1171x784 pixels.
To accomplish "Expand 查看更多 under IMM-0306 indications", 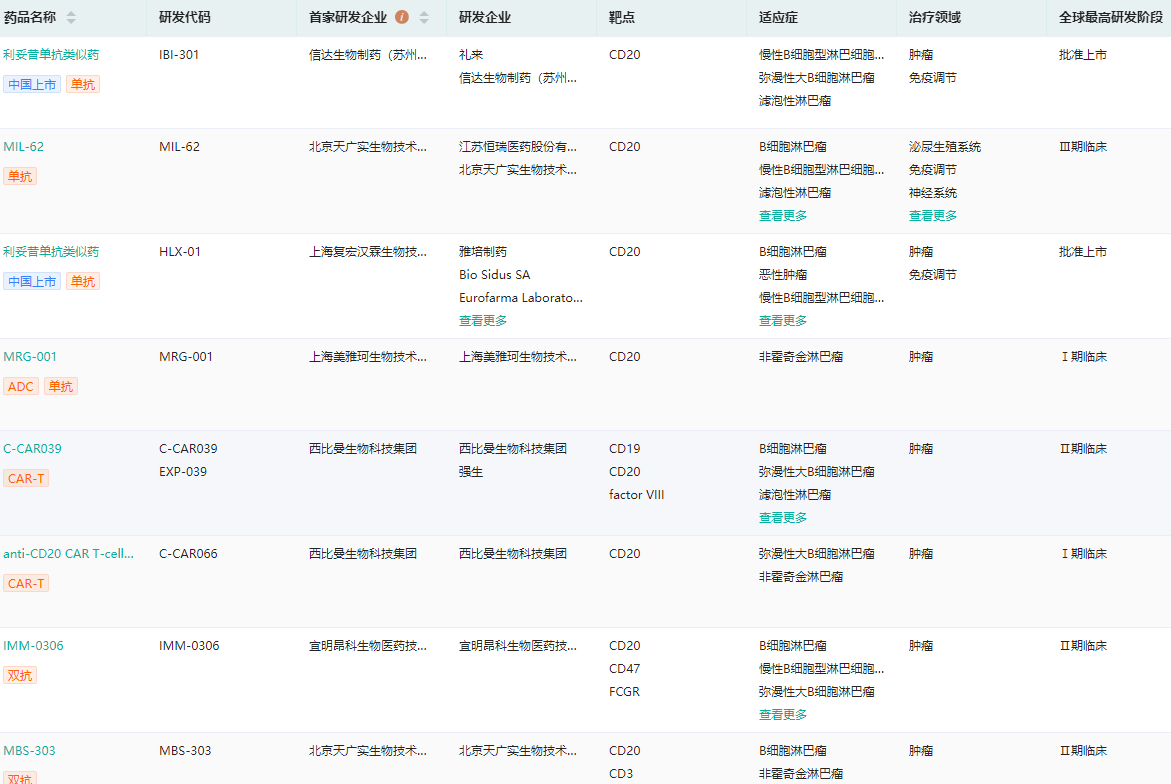I will click(783, 715).
